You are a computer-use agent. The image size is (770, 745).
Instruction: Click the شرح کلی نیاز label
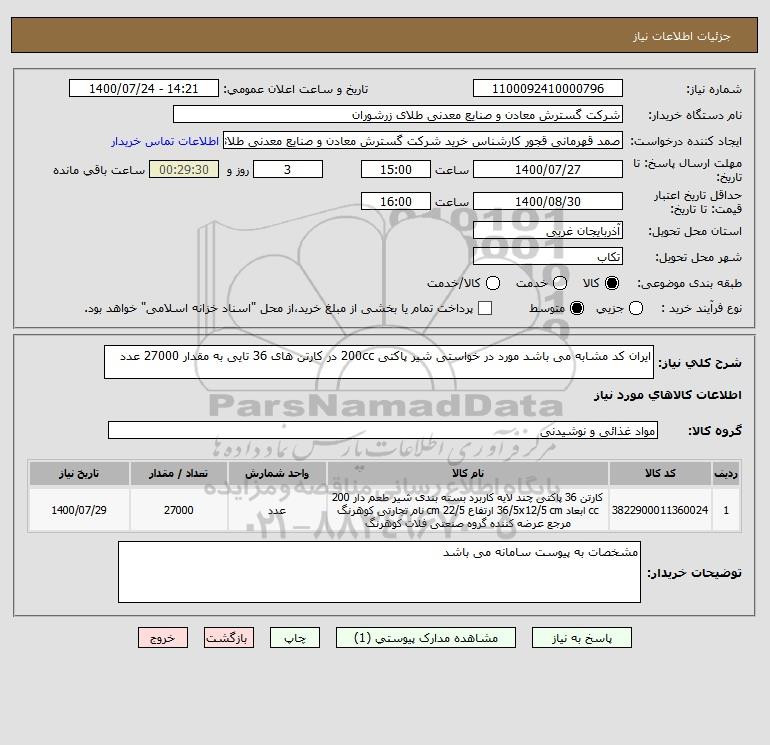tap(700, 363)
